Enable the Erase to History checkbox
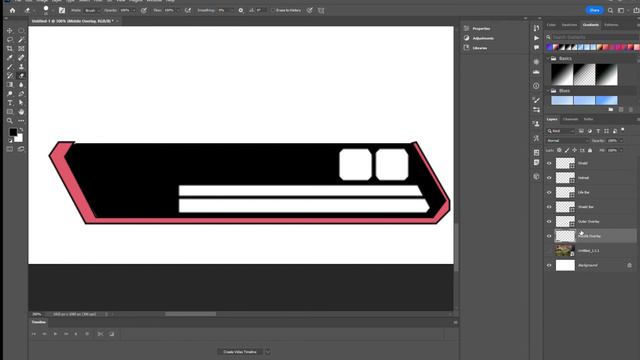 click(273, 10)
